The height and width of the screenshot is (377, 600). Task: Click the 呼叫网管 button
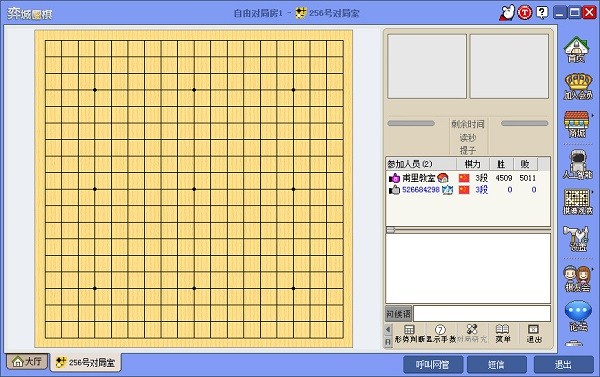(433, 364)
